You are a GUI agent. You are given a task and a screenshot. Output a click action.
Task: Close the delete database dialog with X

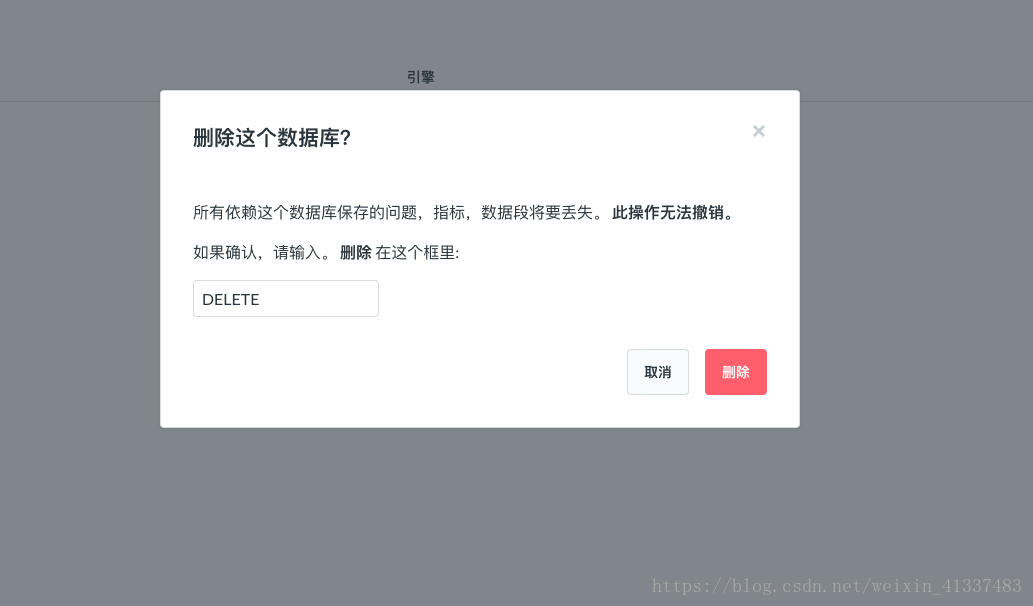(758, 131)
